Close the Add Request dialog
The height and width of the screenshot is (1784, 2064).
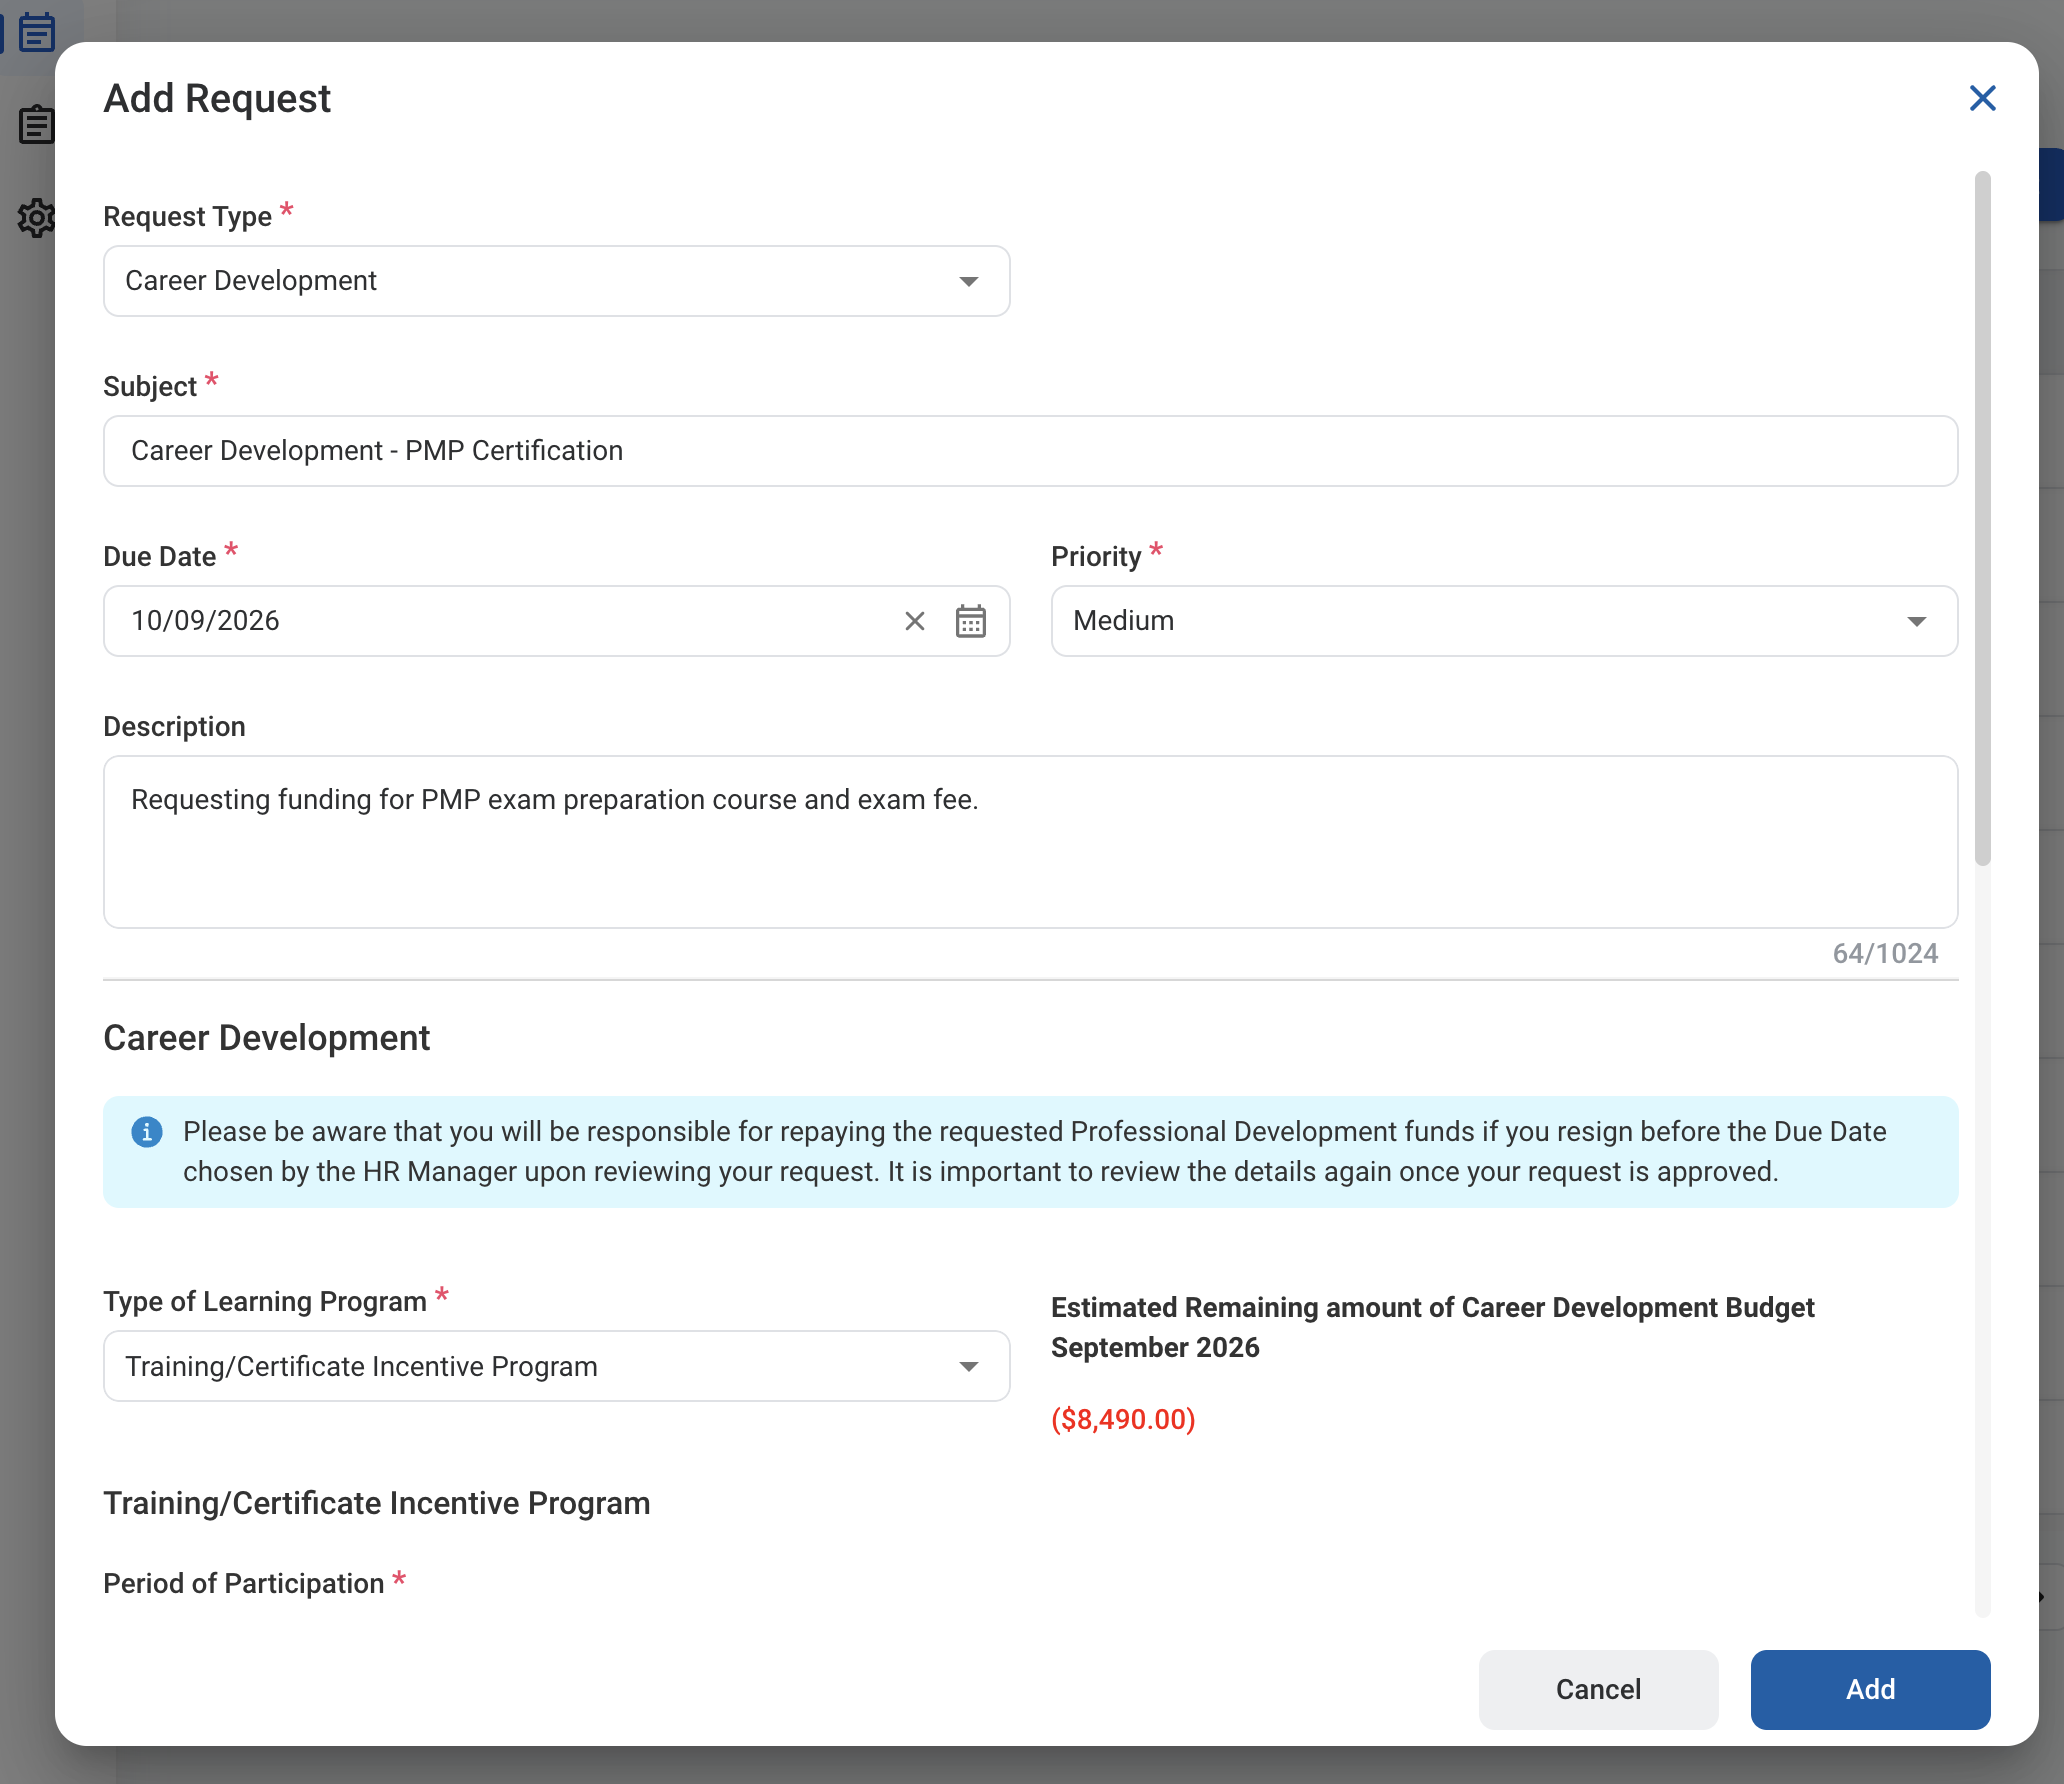(x=1982, y=98)
